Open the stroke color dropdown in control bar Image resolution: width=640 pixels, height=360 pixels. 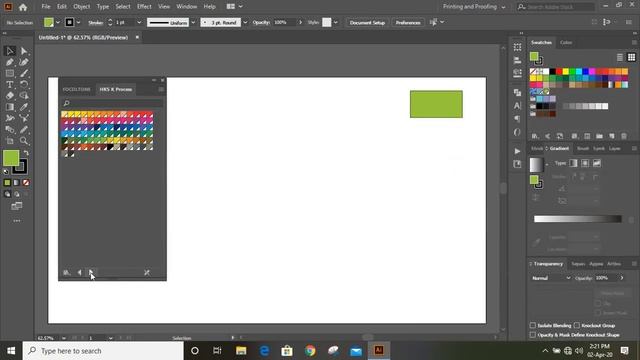pos(78,22)
